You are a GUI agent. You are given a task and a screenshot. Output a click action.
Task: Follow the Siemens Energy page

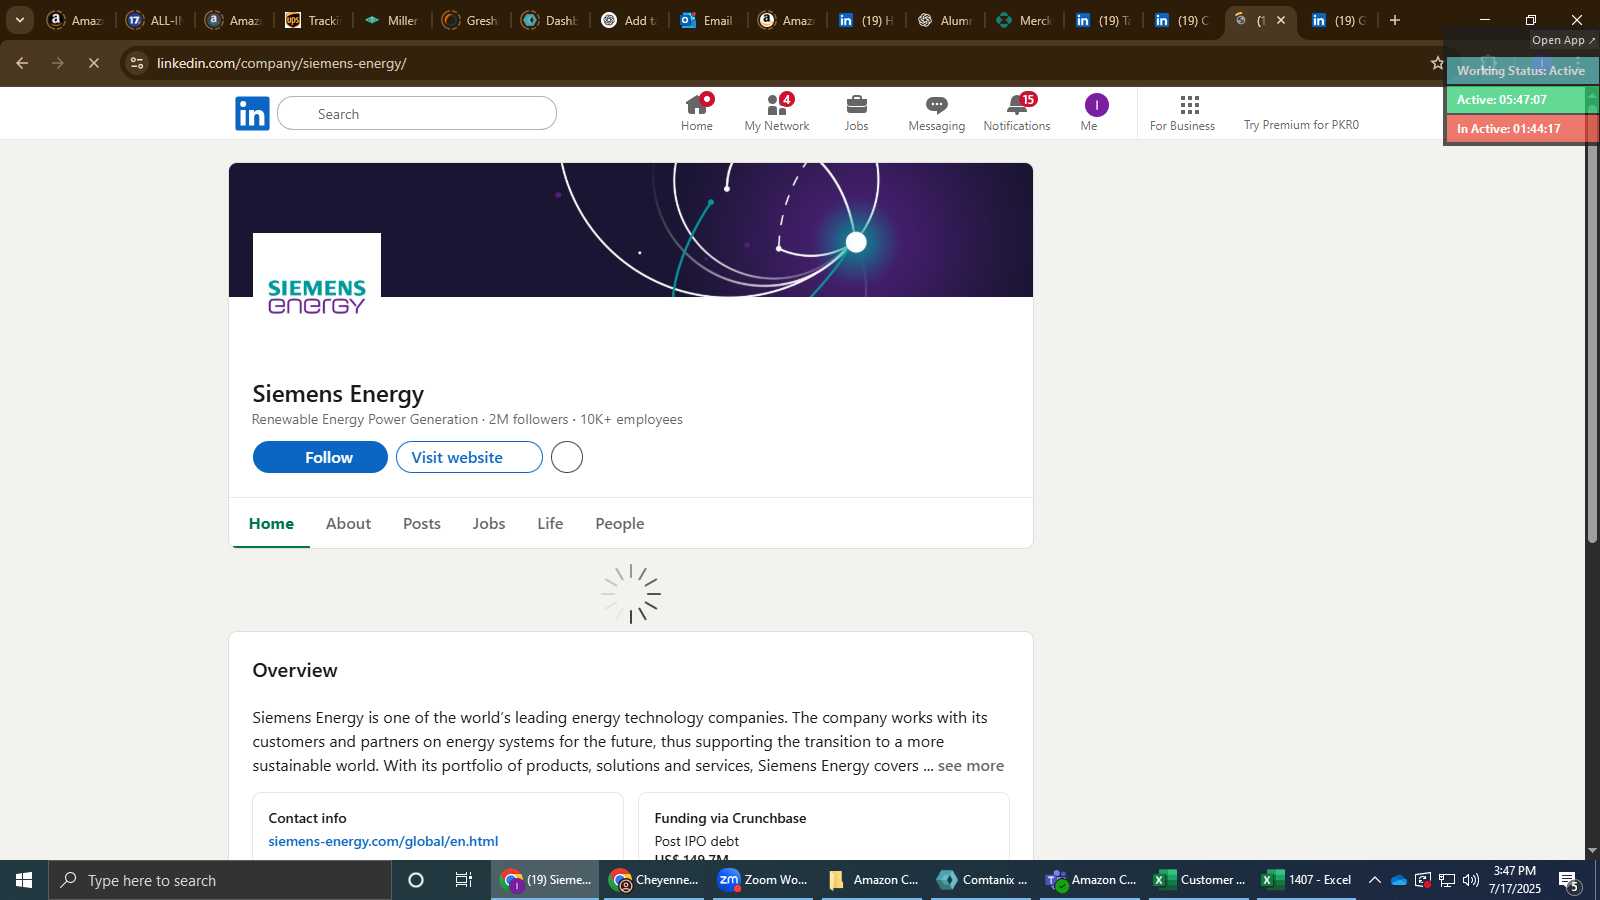point(320,457)
